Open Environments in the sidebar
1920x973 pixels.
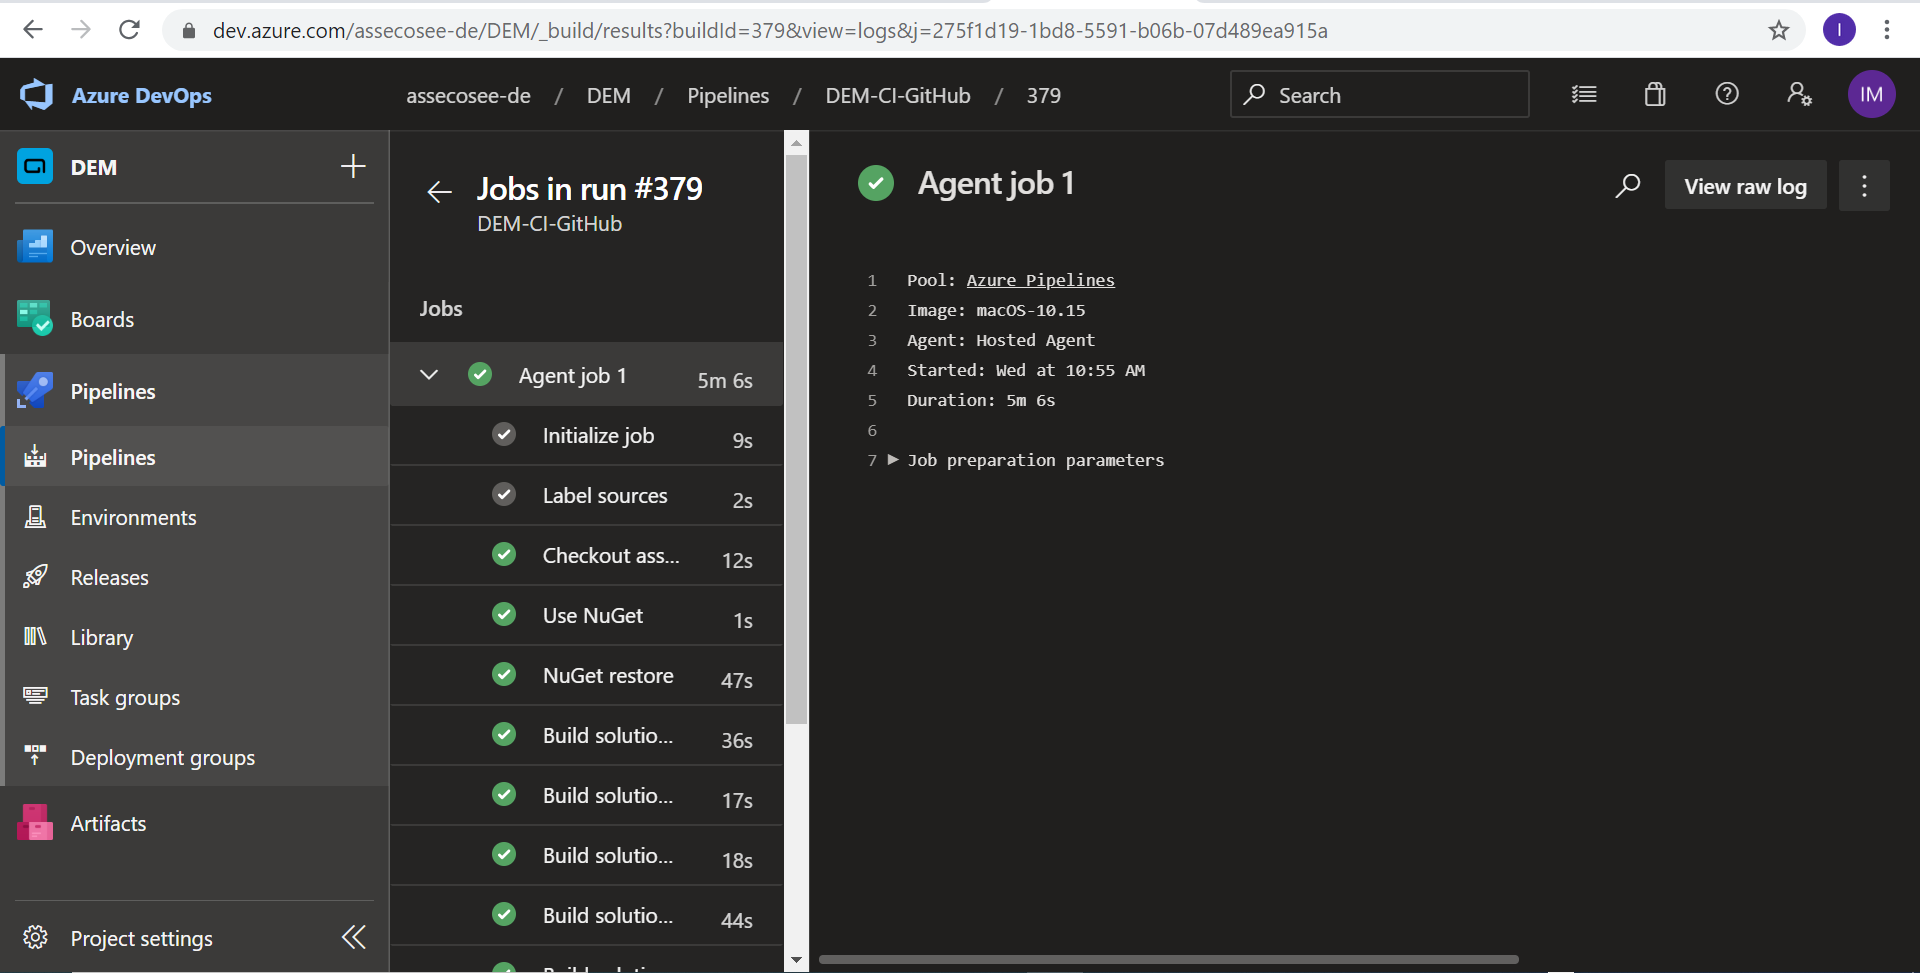(195, 517)
